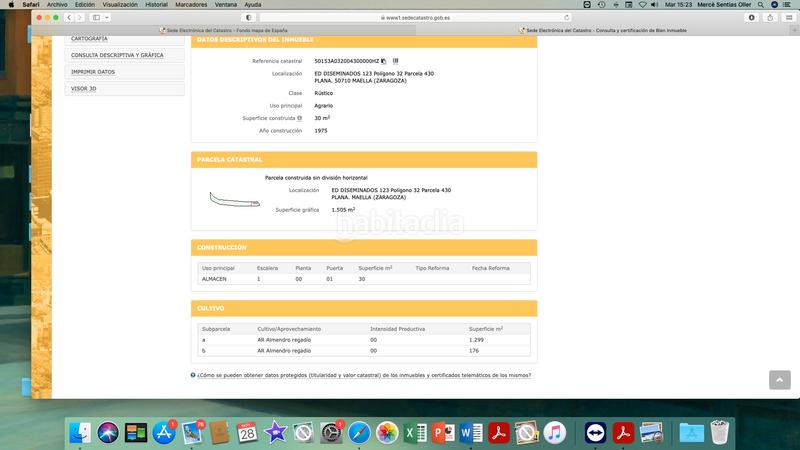800x450 pixels.
Task: Click the volume icon in the menu bar
Action: tap(655, 5)
